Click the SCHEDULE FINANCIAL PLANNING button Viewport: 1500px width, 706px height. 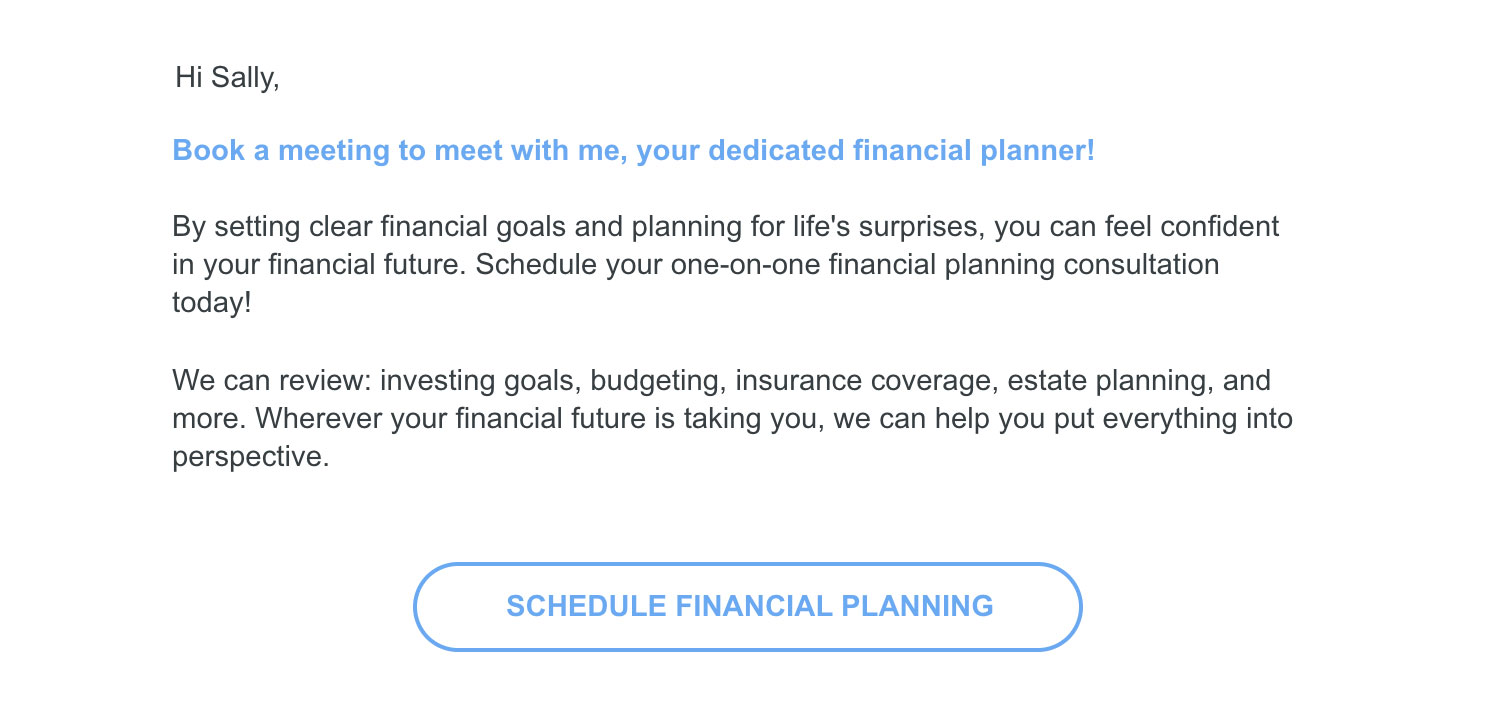pyautogui.click(x=748, y=607)
